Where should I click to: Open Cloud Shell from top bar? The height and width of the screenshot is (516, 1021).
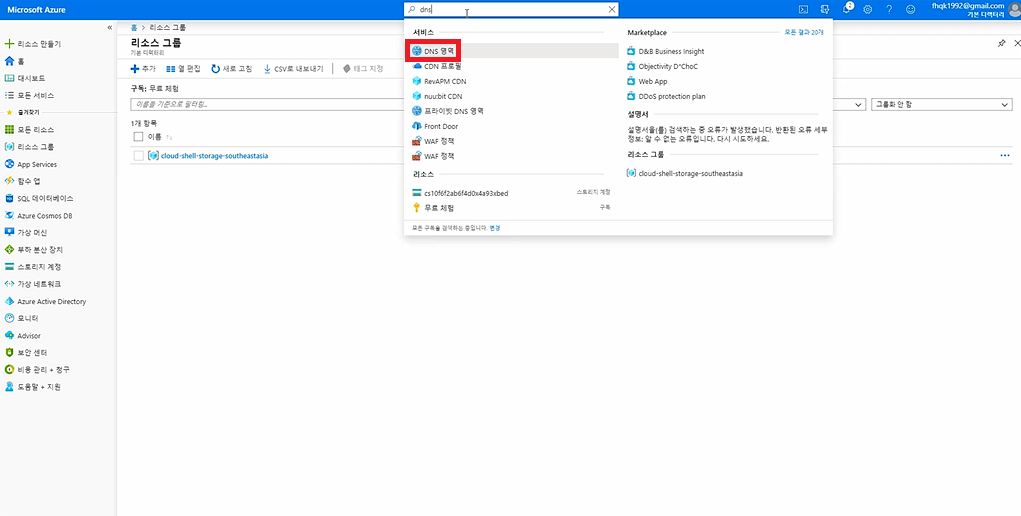click(x=804, y=9)
